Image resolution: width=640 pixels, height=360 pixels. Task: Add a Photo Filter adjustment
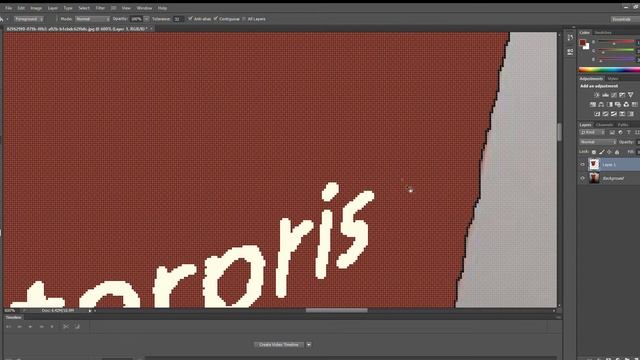tap(618, 104)
